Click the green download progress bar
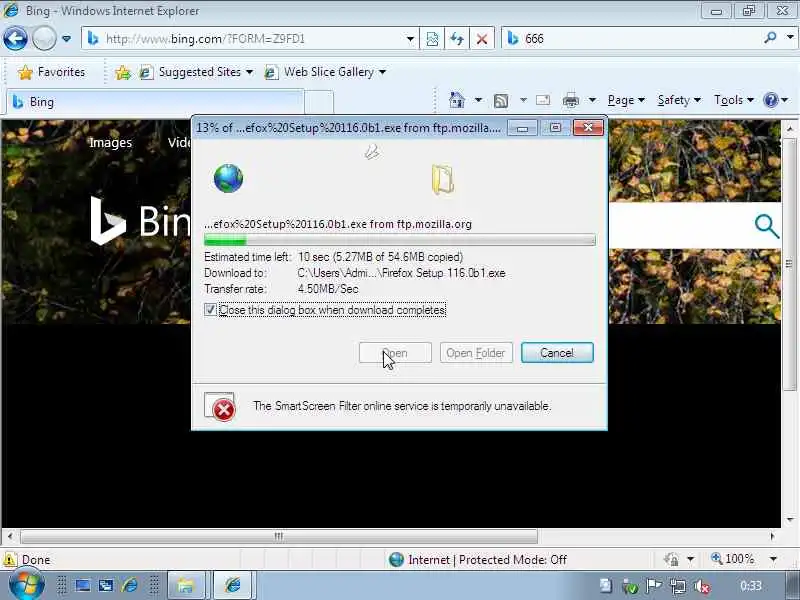Viewport: 800px width, 600px height. tap(399, 240)
